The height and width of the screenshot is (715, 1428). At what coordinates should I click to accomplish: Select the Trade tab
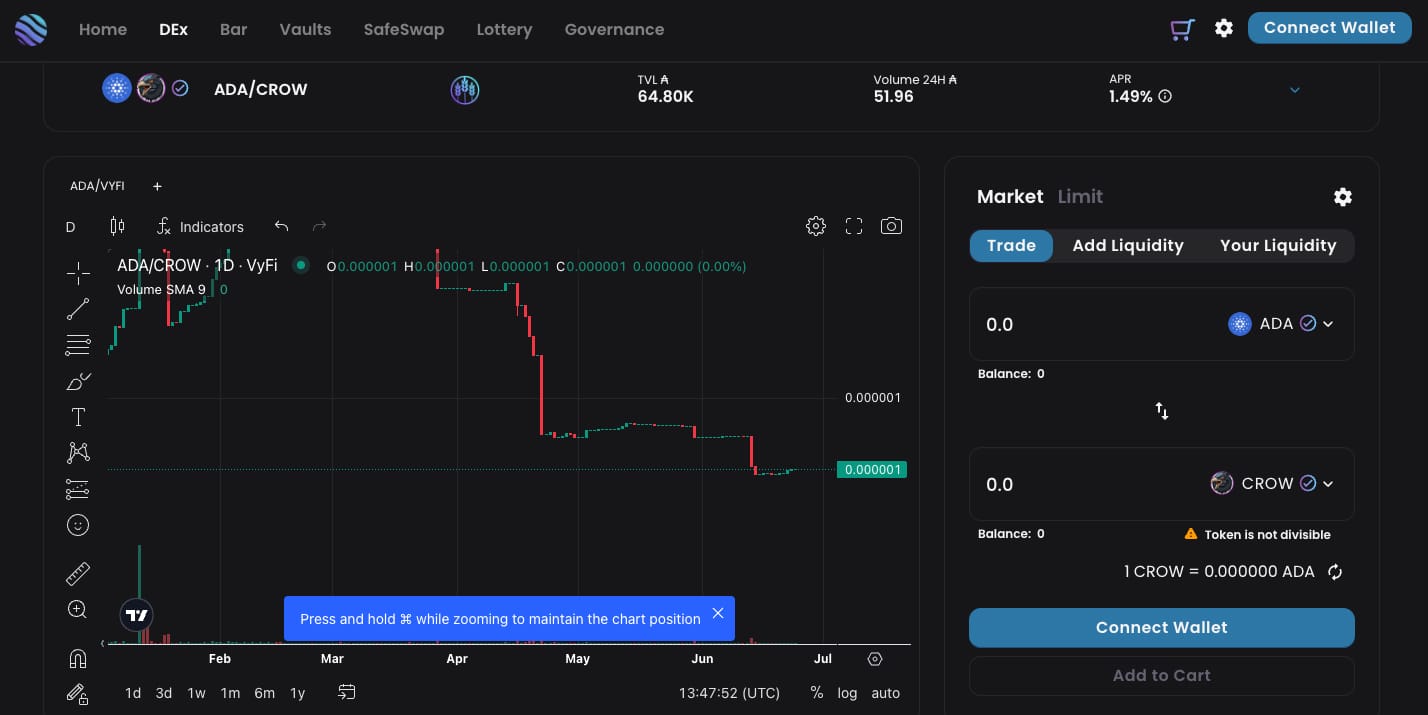tap(1011, 246)
